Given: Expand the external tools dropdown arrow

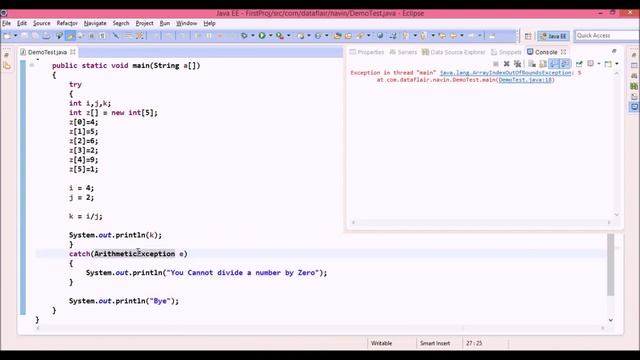Looking at the screenshot, I should [x=289, y=36].
